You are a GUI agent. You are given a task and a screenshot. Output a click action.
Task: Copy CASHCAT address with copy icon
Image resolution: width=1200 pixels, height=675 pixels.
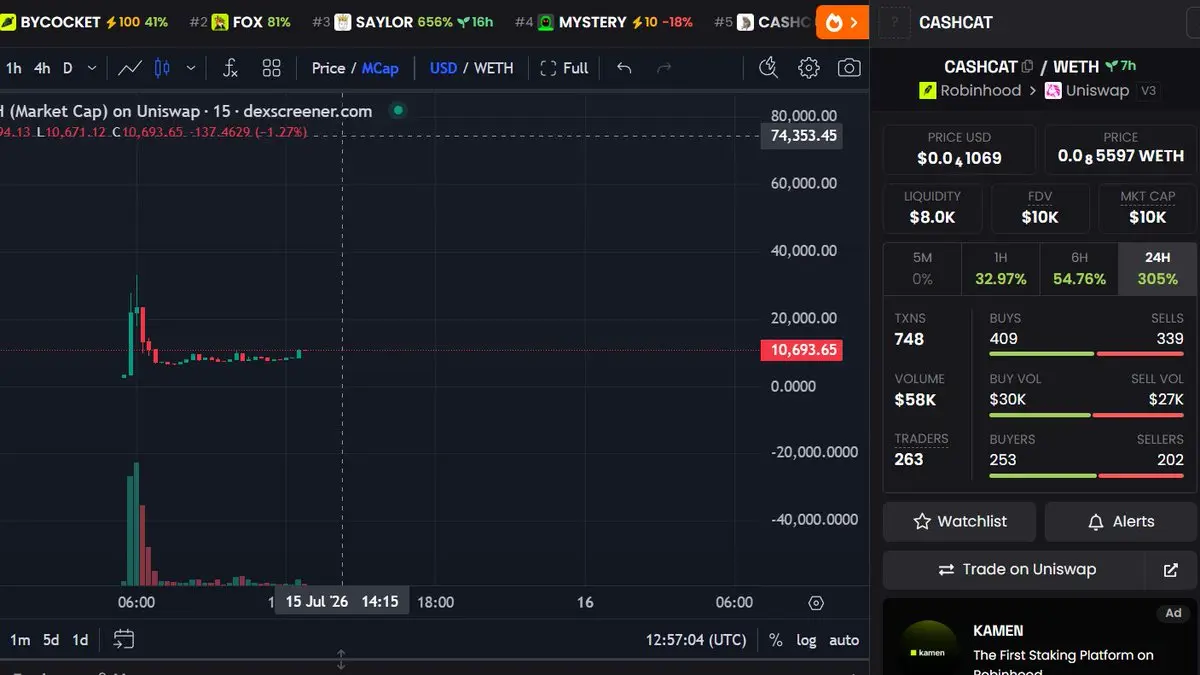coord(1027,66)
